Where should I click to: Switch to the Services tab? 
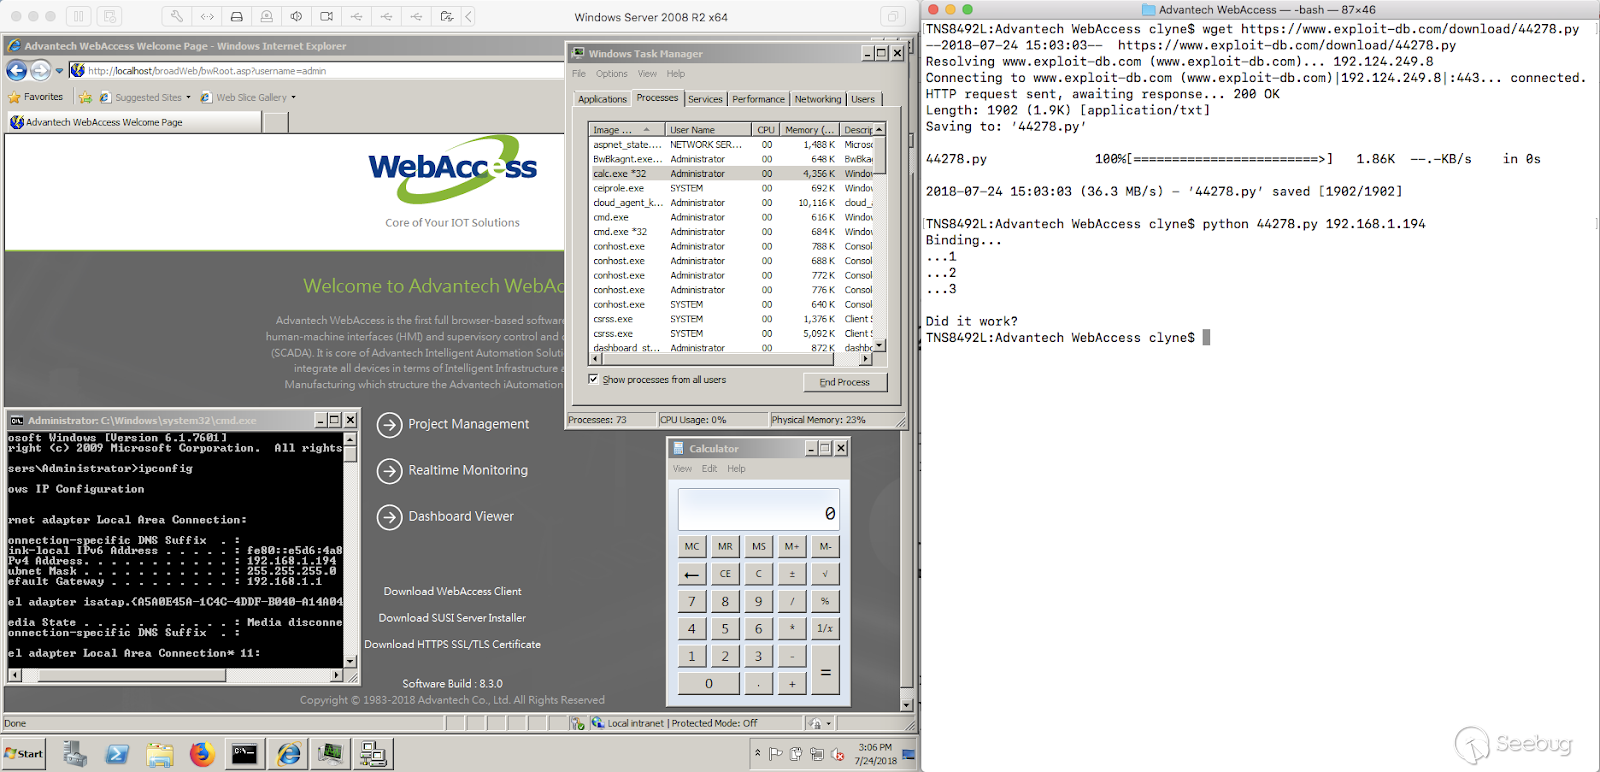coord(705,99)
